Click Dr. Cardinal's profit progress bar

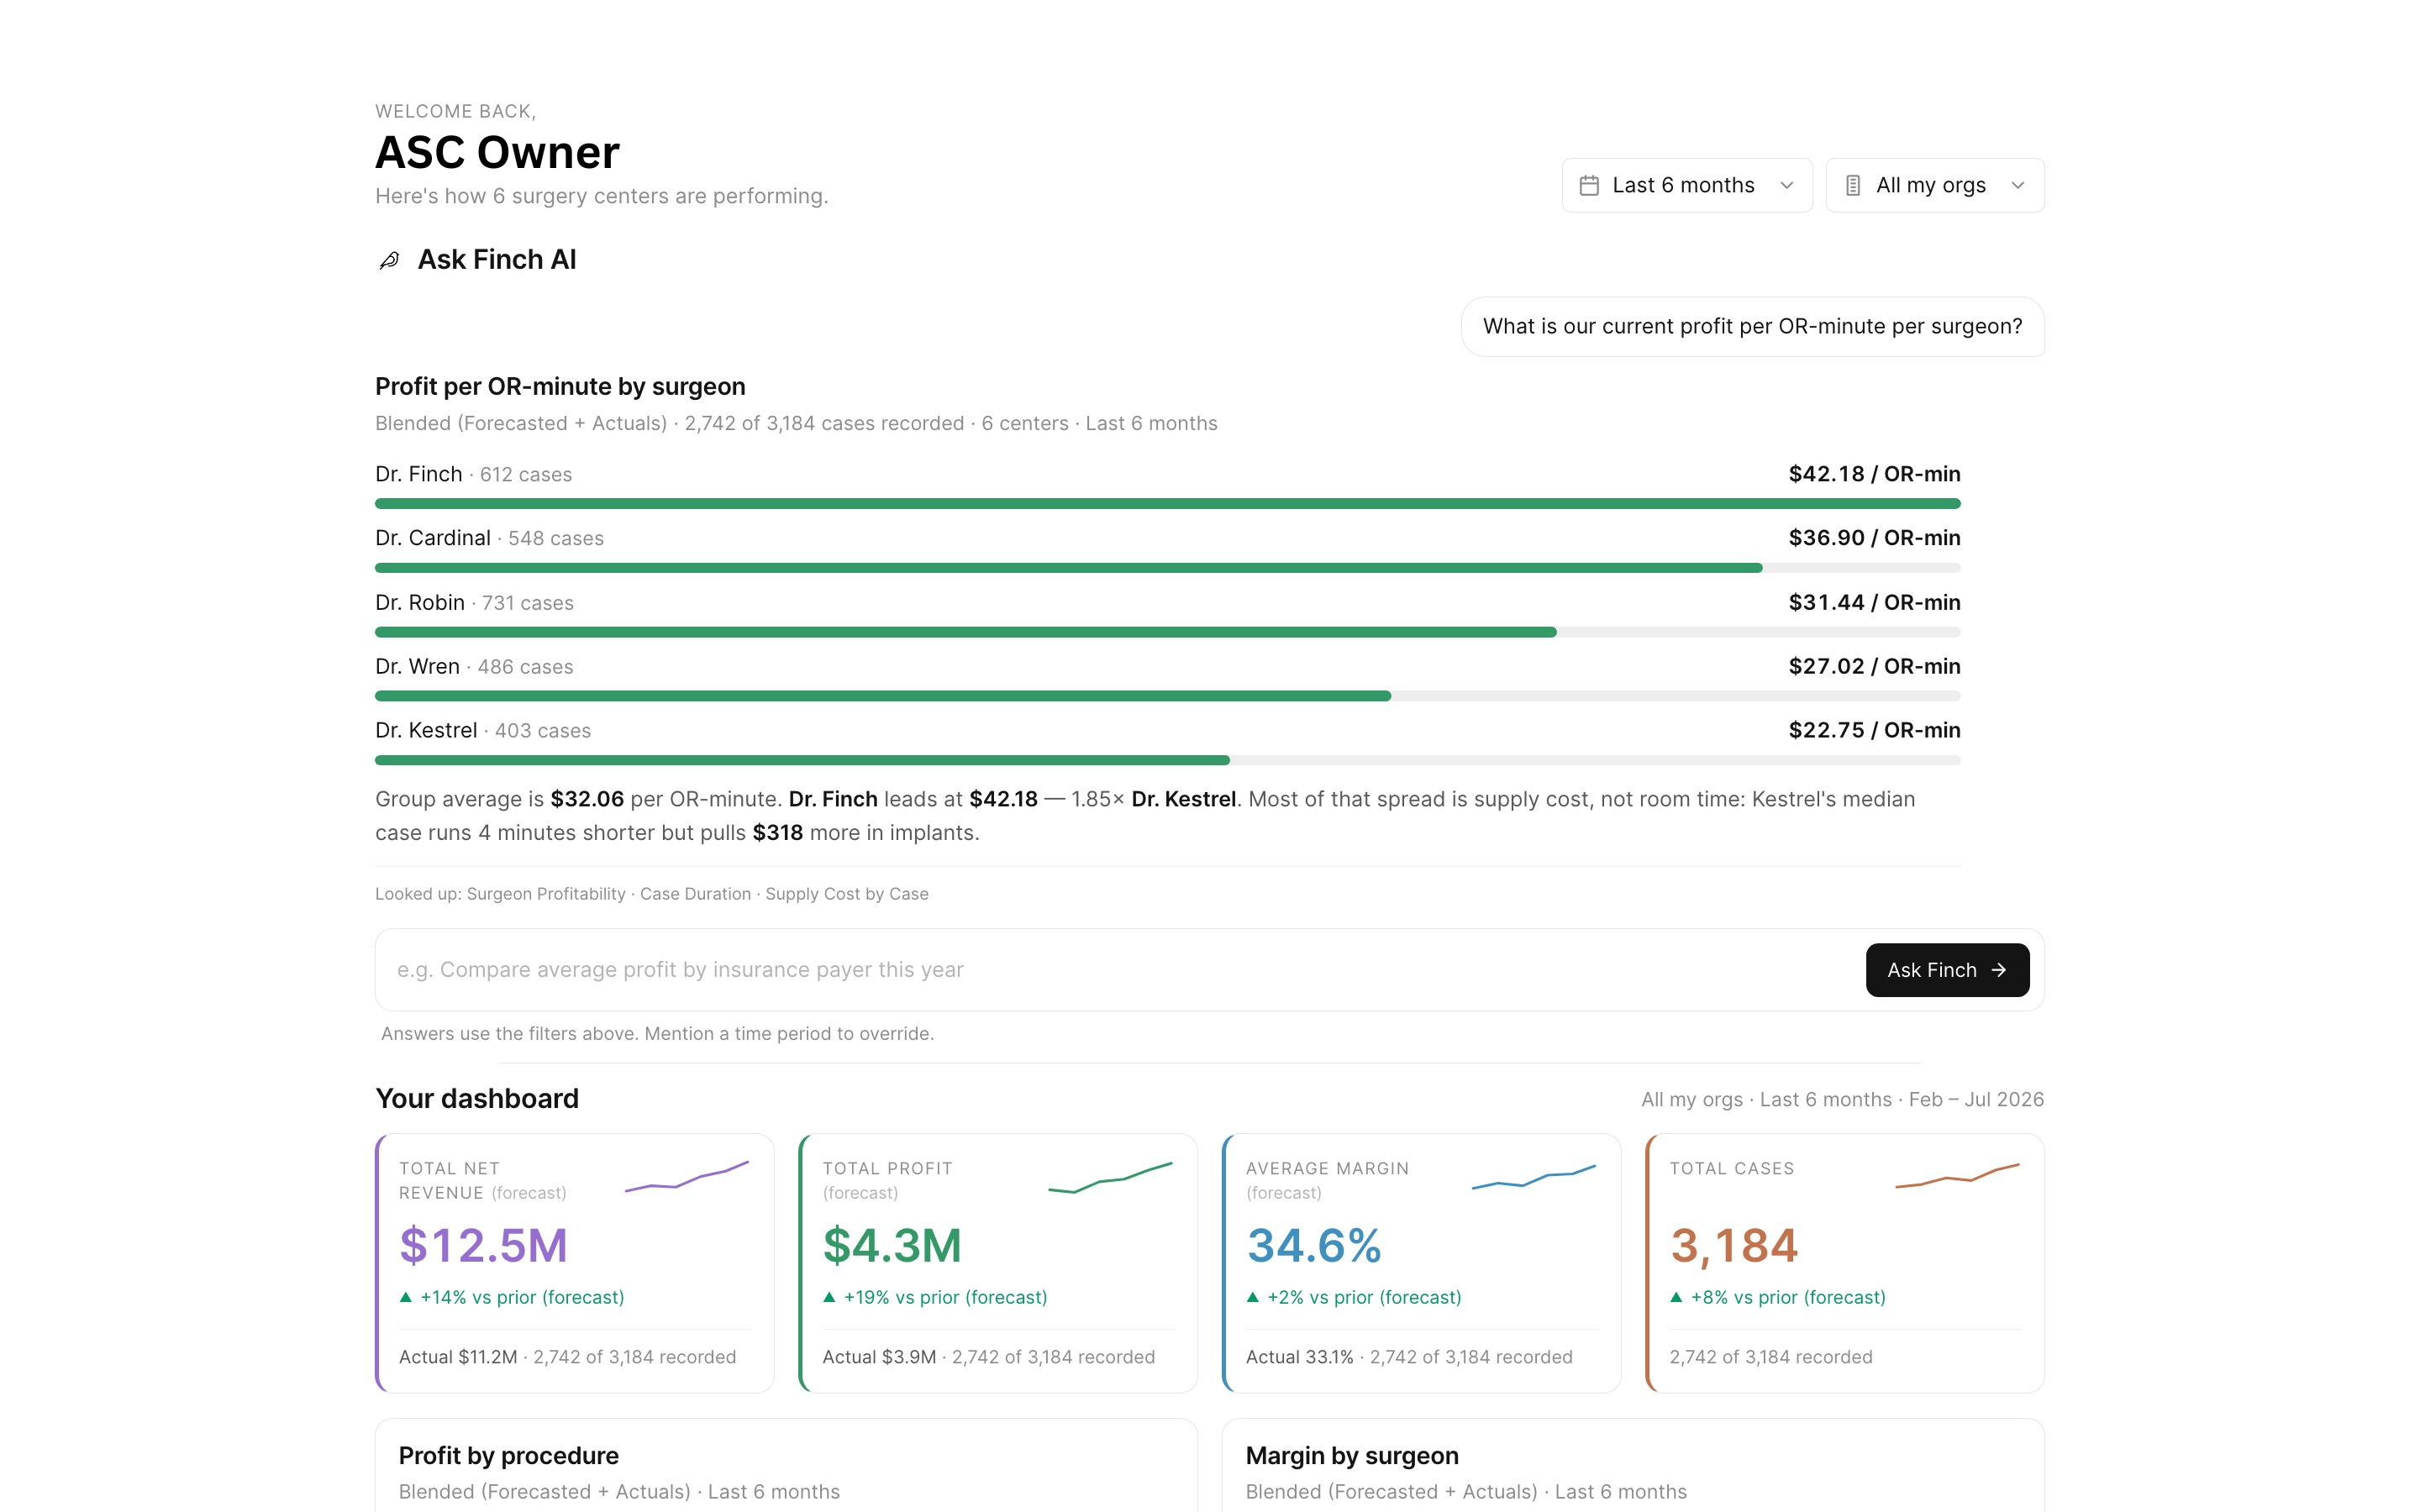click(x=1167, y=568)
